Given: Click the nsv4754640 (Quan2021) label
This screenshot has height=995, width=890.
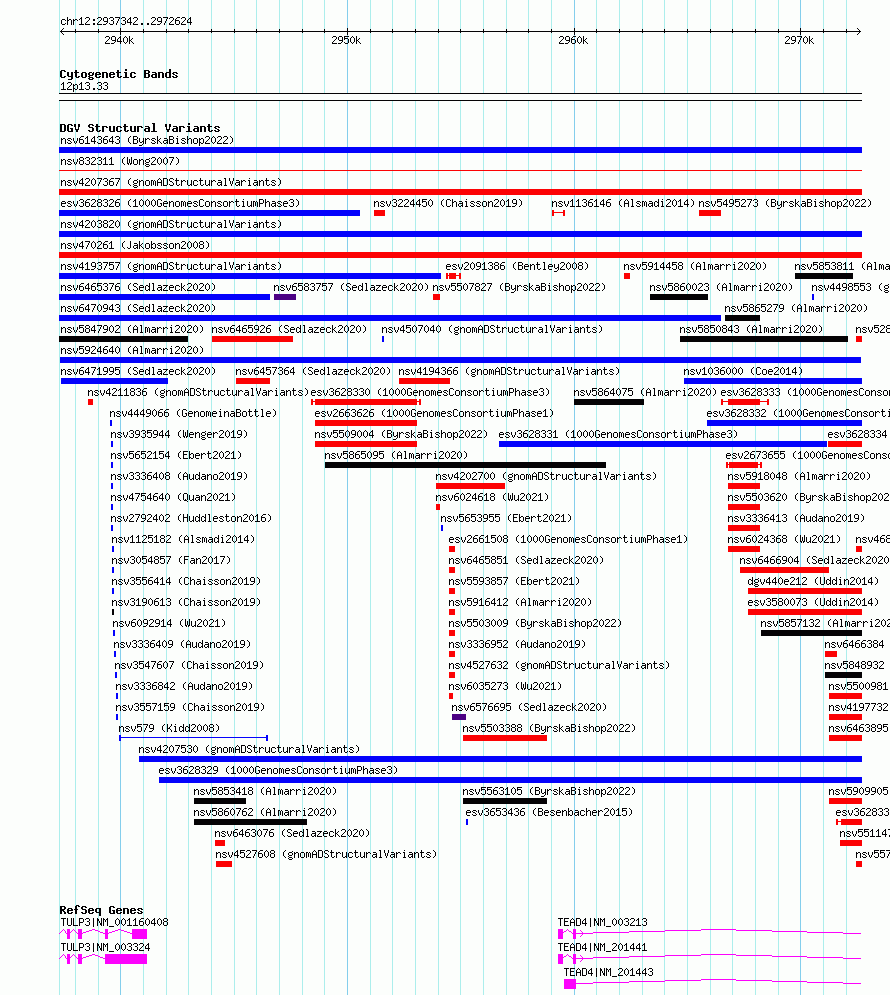Looking at the screenshot, I should 173,496.
